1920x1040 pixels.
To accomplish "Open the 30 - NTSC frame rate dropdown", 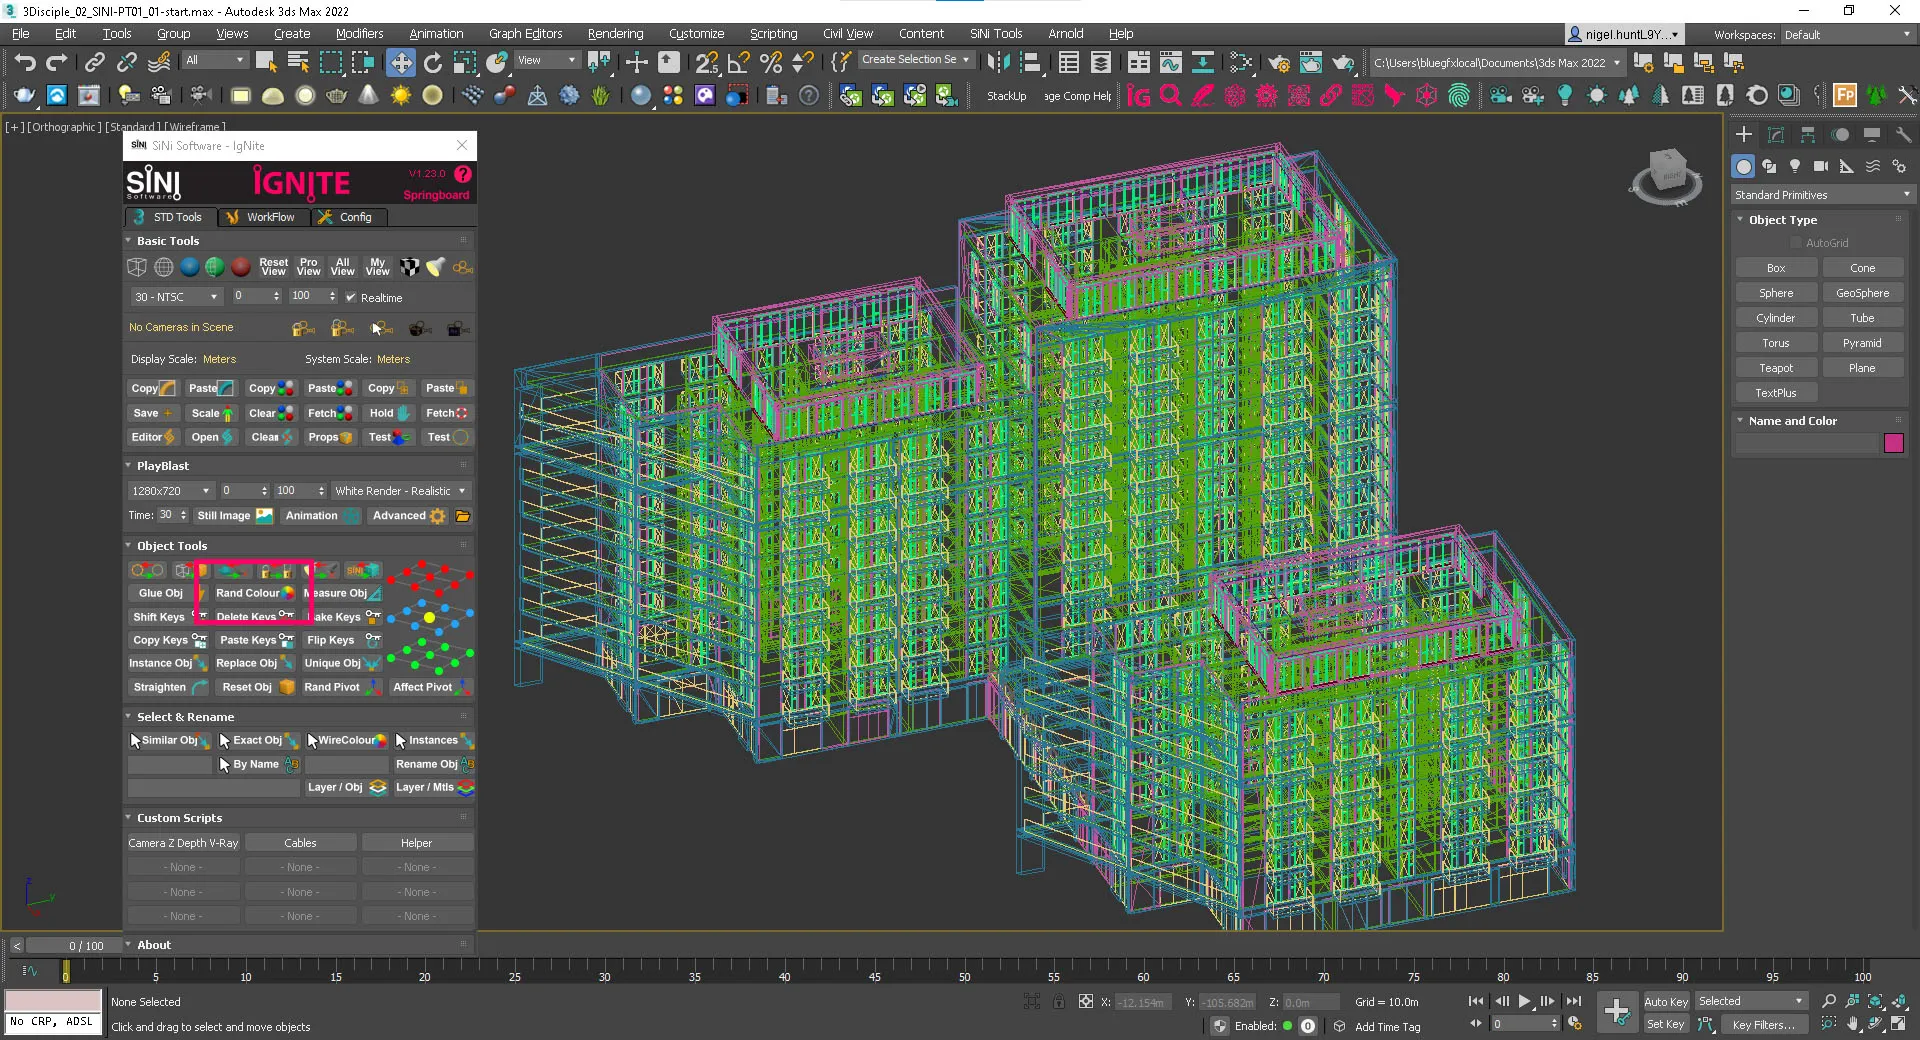I will (x=176, y=297).
